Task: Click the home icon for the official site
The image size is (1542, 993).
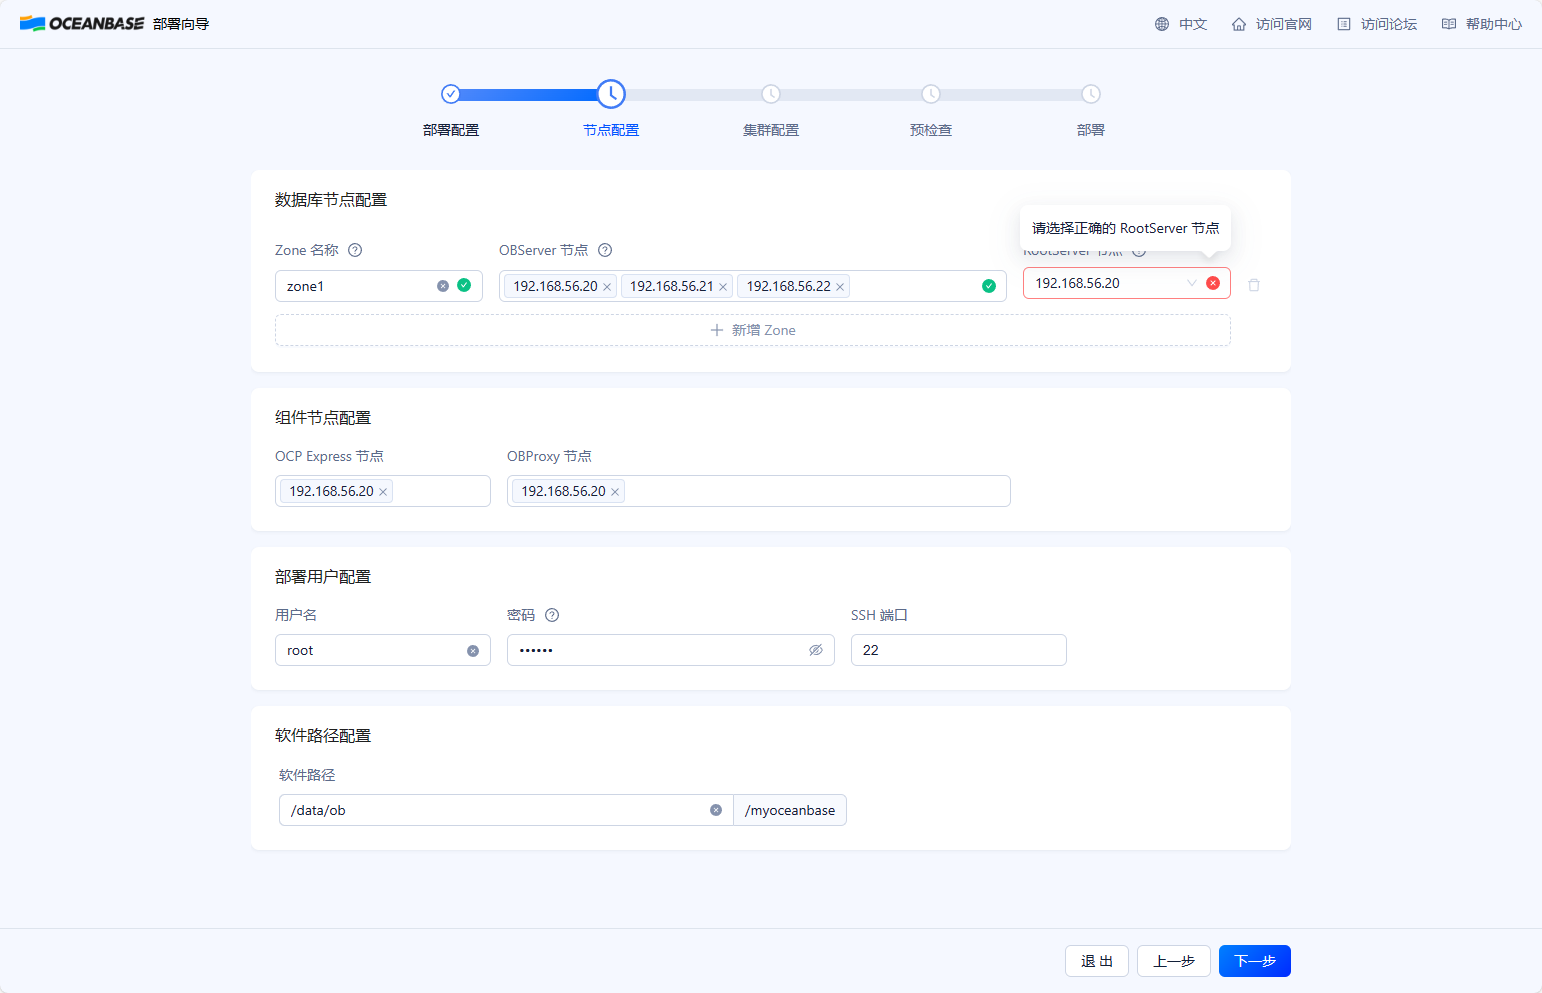Action: [x=1239, y=24]
